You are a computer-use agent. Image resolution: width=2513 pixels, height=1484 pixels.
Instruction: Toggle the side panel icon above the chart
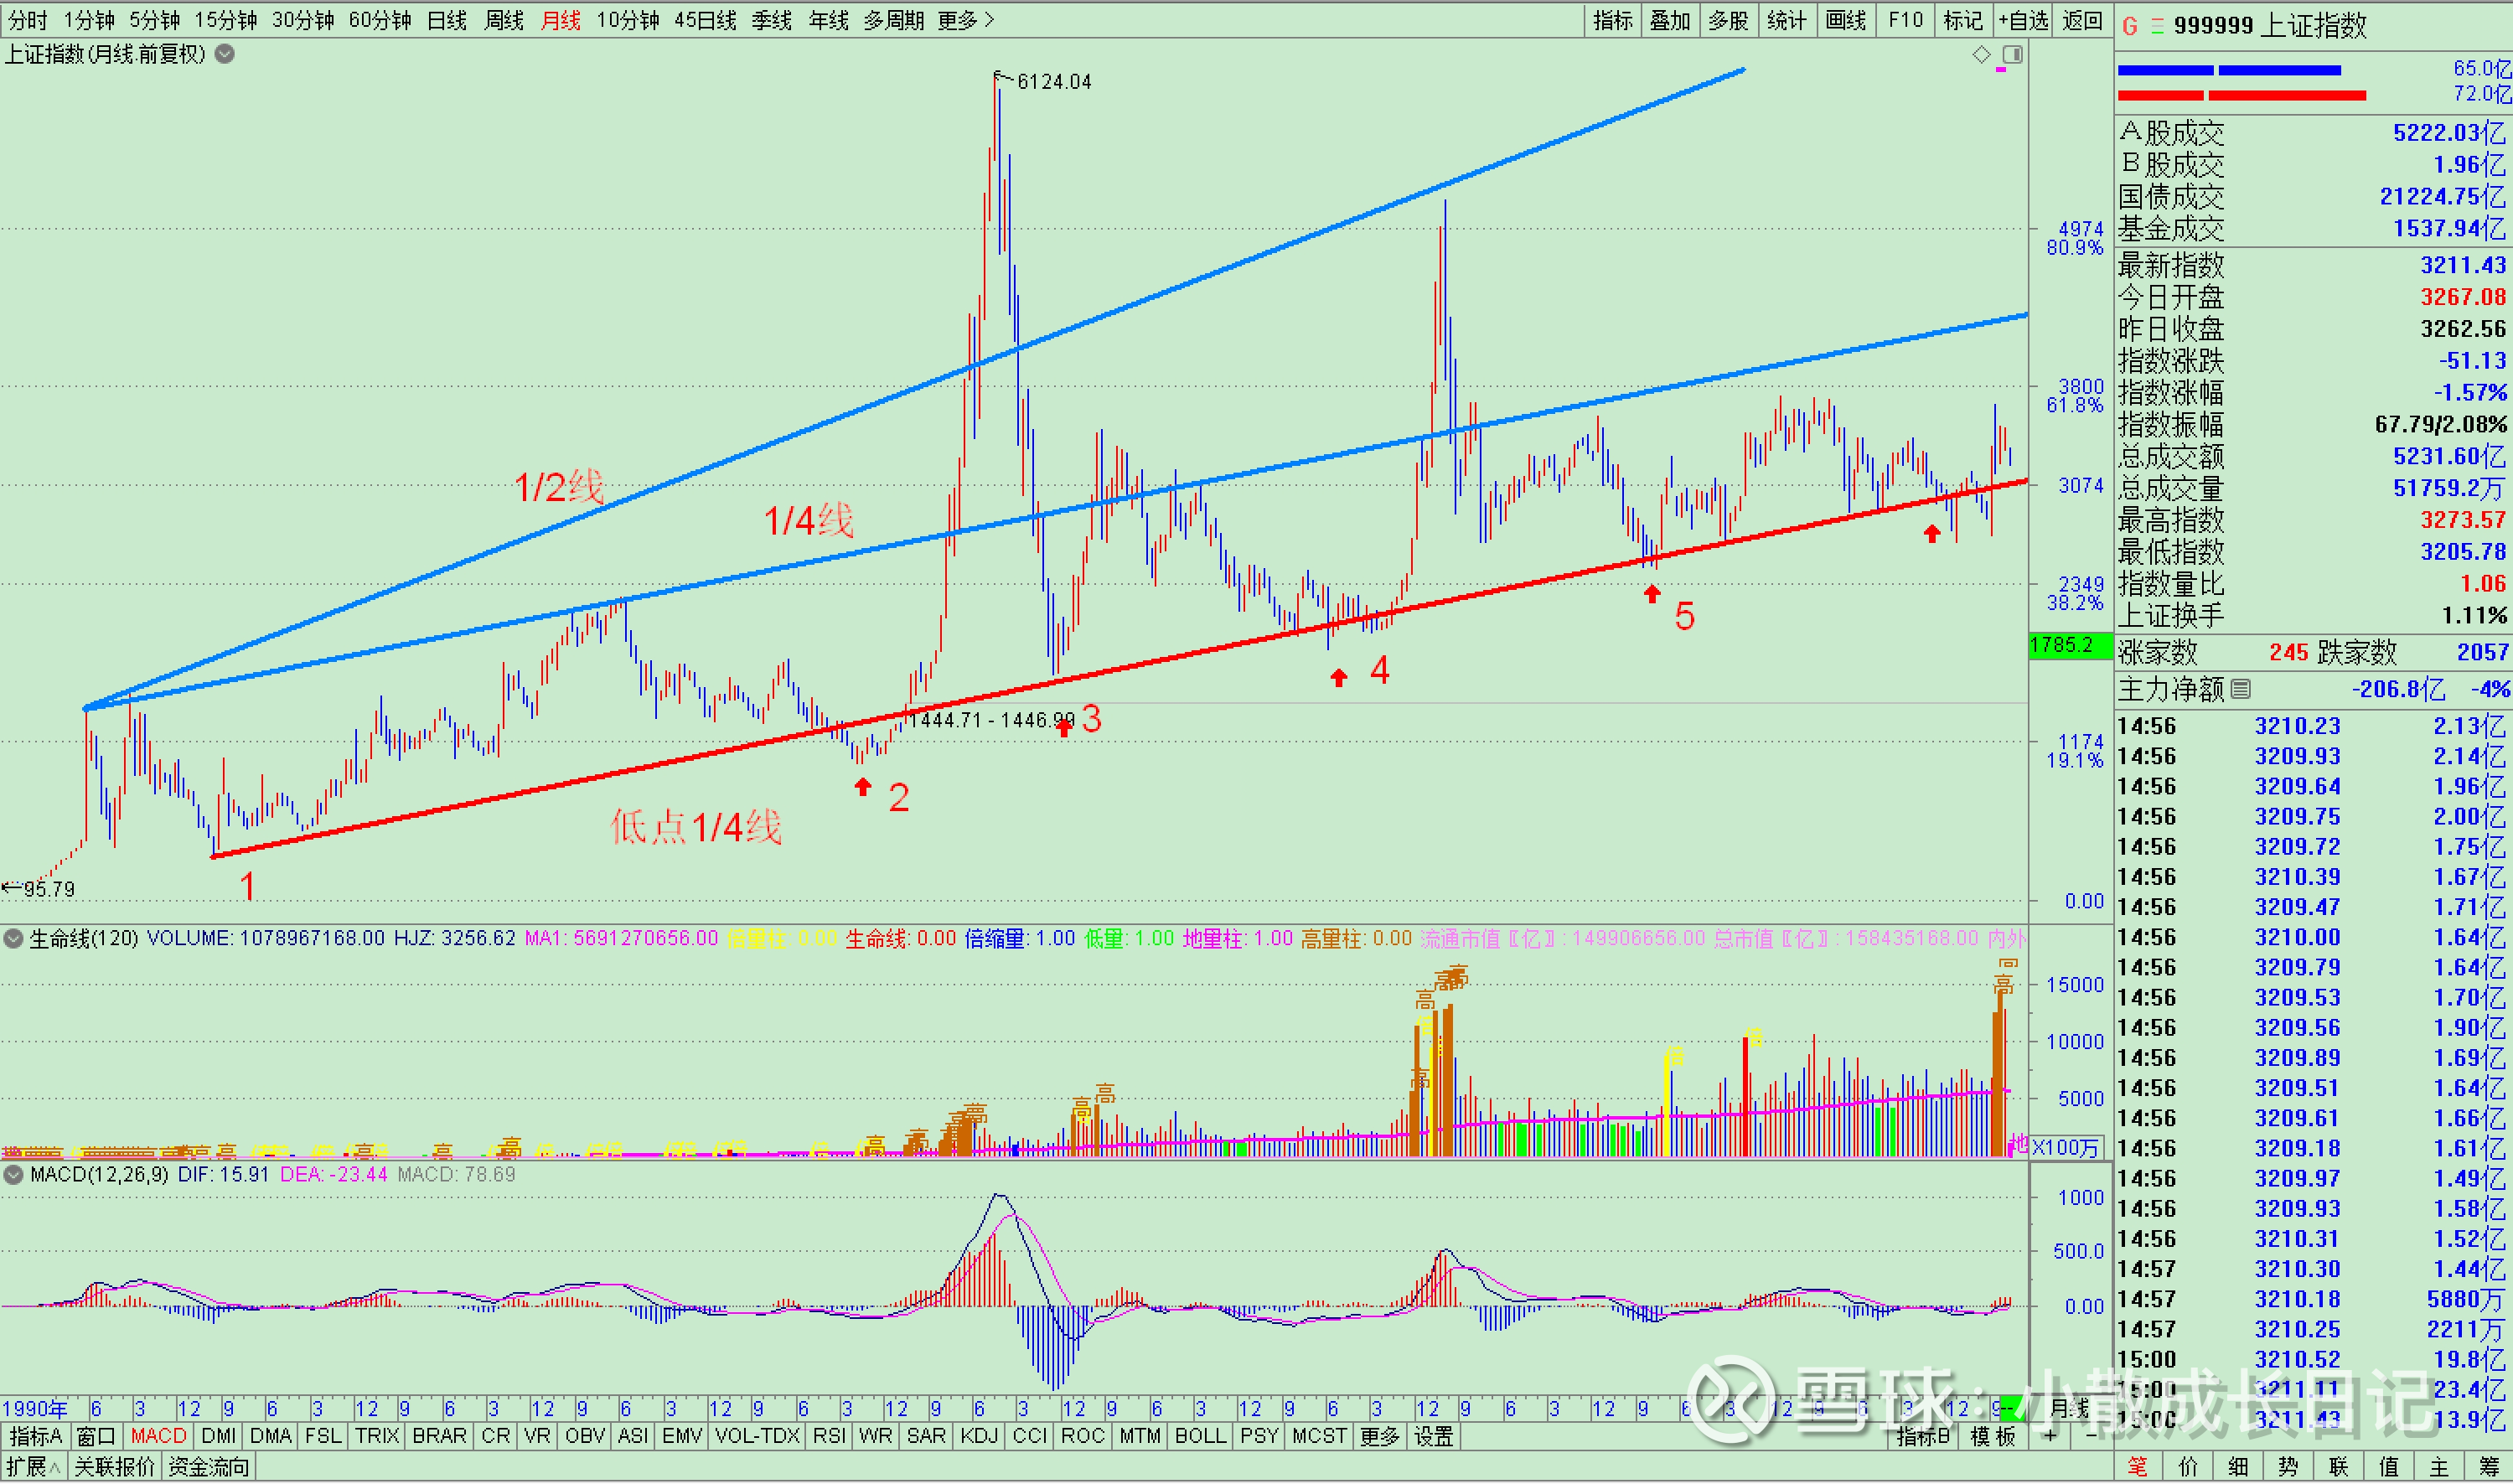click(2012, 55)
